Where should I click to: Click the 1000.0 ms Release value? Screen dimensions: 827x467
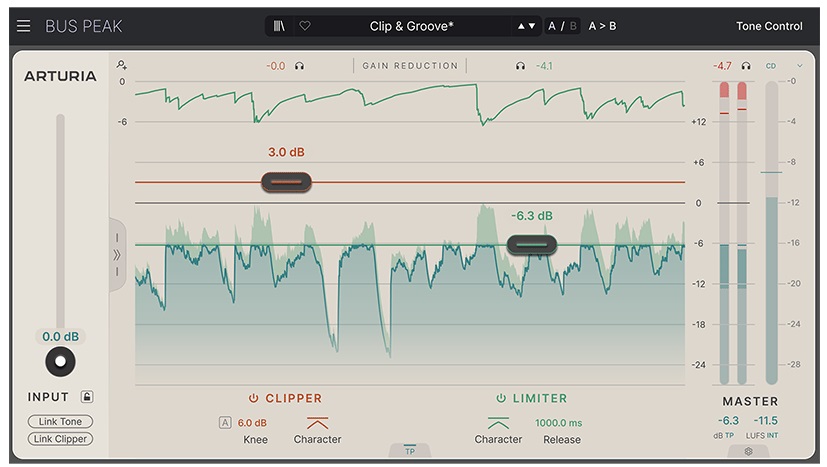click(x=559, y=423)
